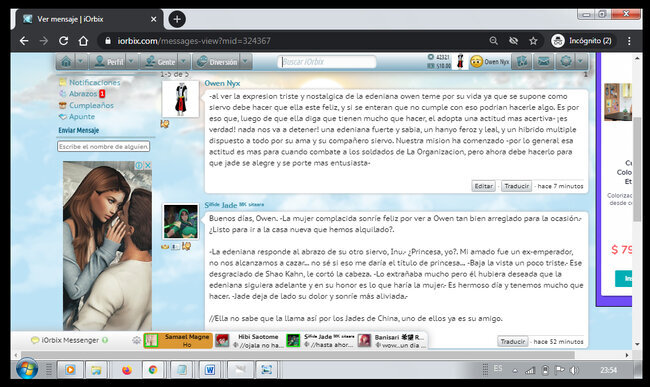650x387 pixels.
Task: Reload the page in Chrome
Action: (x=63, y=41)
